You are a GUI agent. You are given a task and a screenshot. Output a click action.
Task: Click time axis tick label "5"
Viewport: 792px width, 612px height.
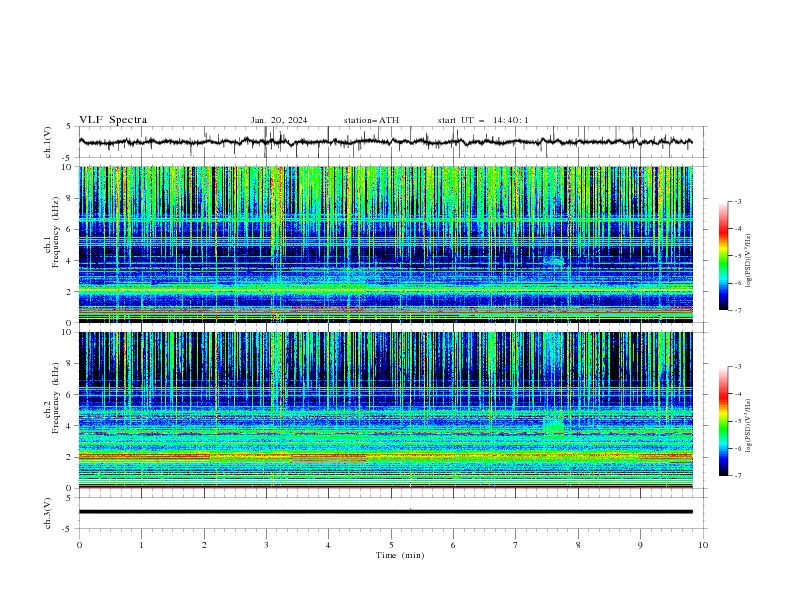click(391, 545)
